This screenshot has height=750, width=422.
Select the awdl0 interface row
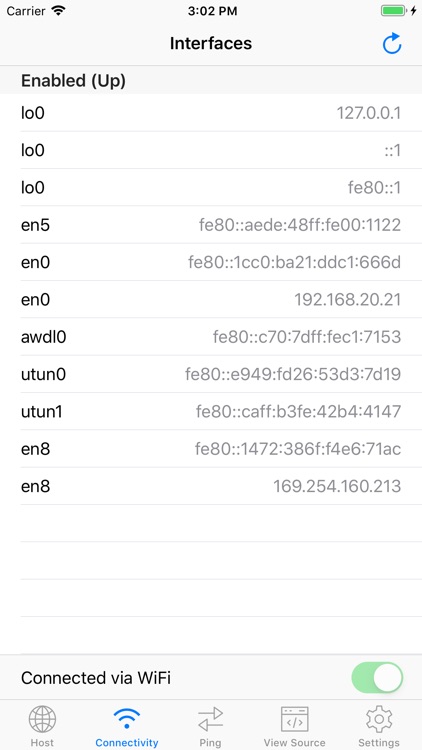coord(211,337)
